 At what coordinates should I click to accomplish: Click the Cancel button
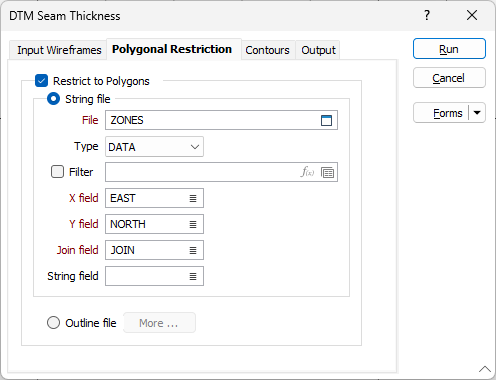pos(449,78)
